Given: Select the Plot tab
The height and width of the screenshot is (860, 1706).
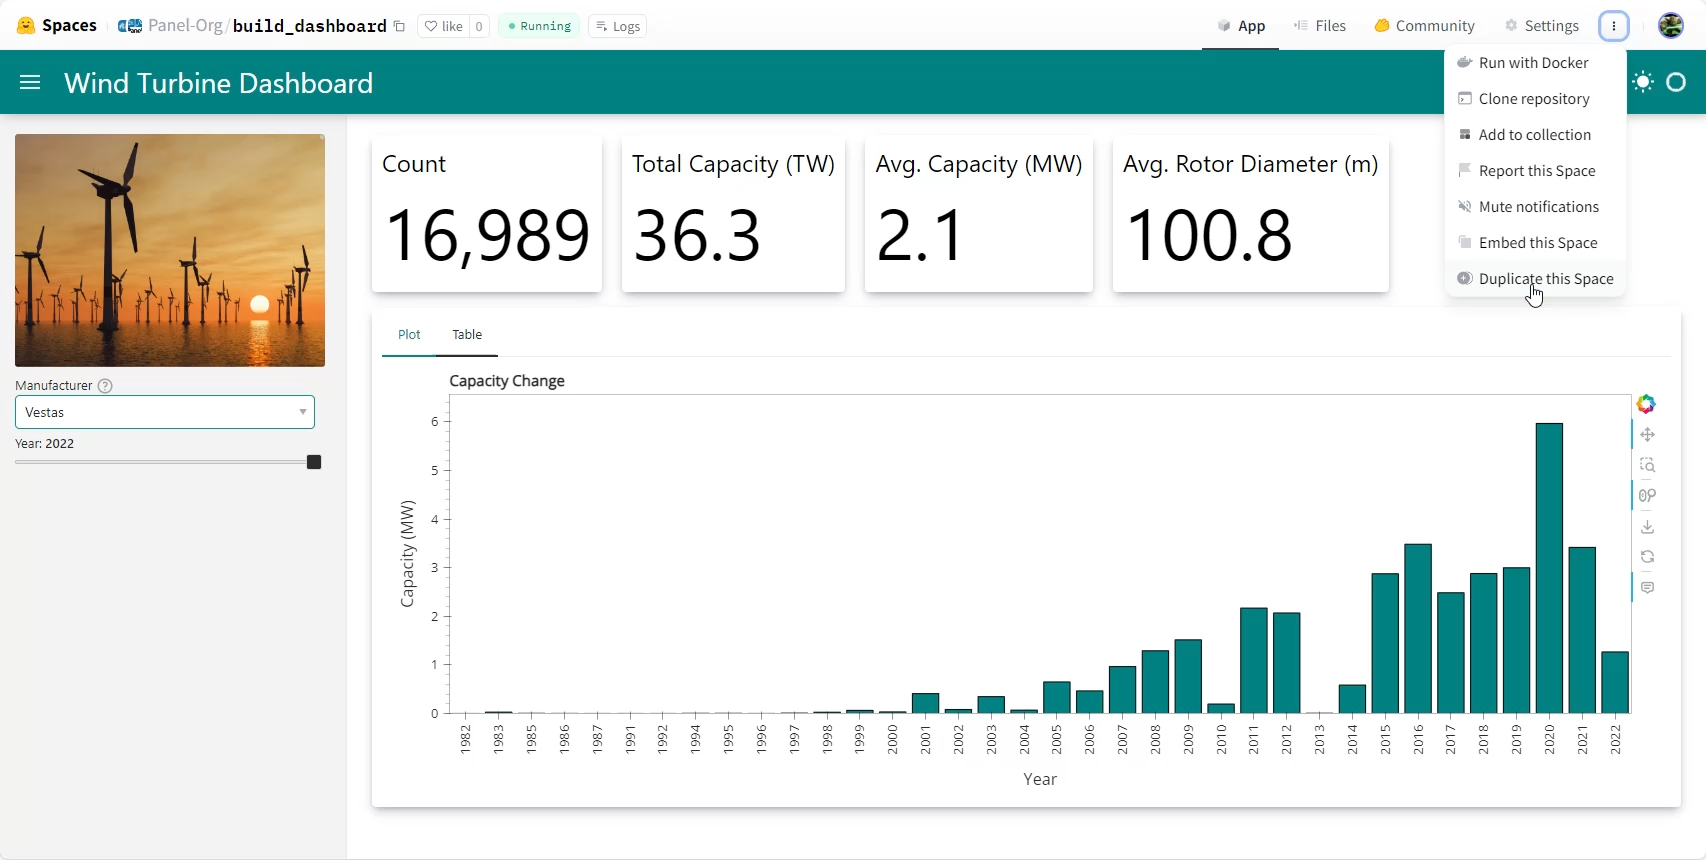Looking at the screenshot, I should click(x=409, y=335).
